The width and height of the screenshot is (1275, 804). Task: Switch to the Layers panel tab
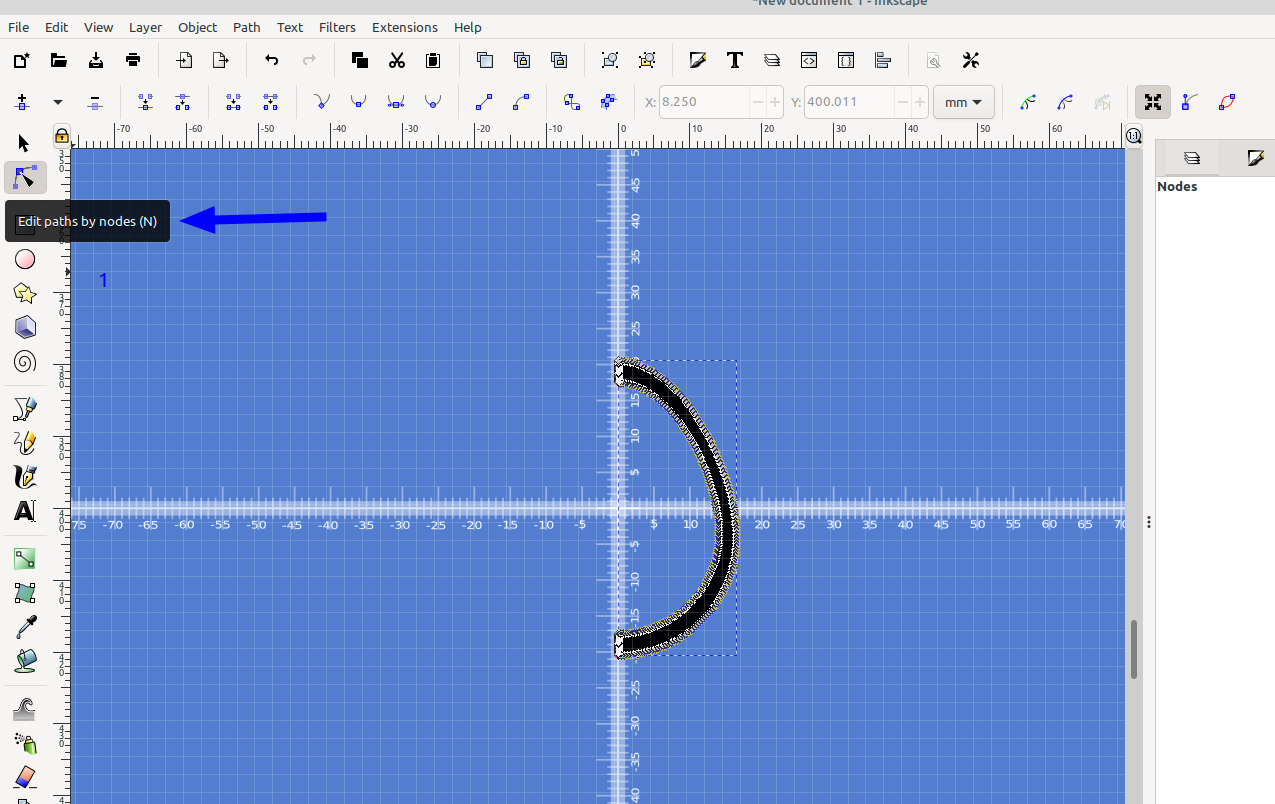pyautogui.click(x=1191, y=158)
